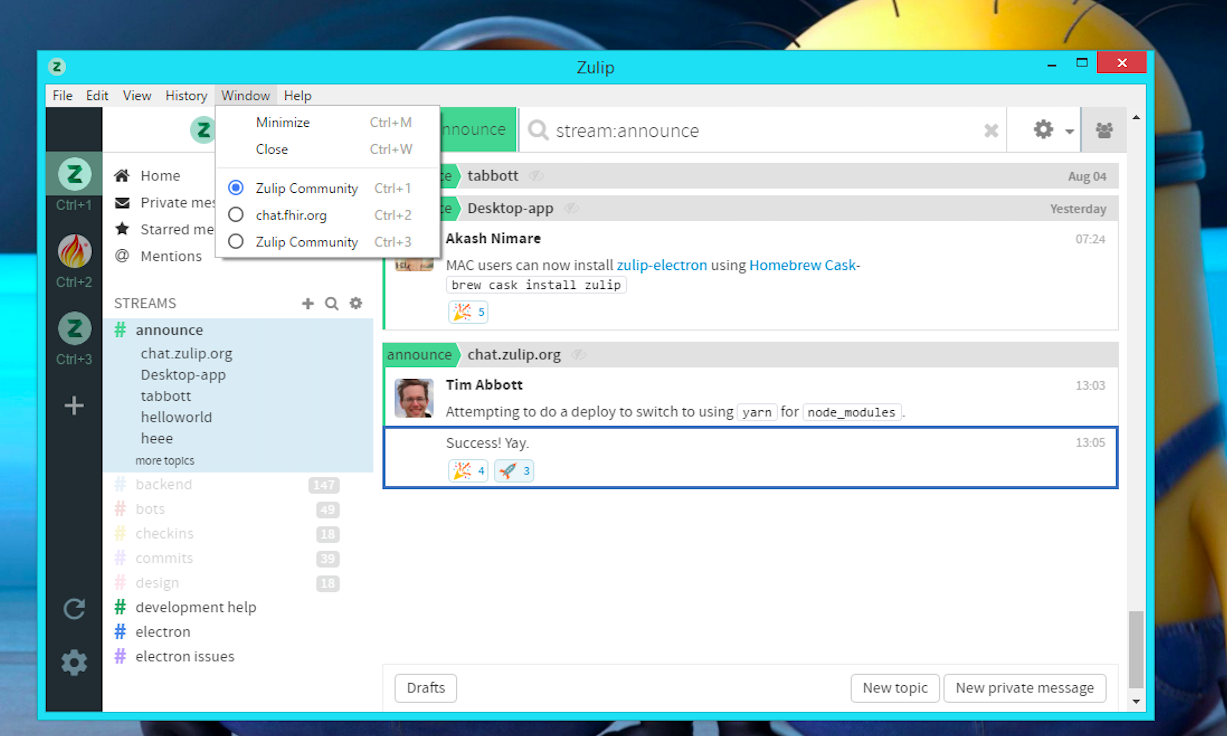Click the 13:05 message timestamp
Screen dimensions: 1227x736
coord(1090,443)
